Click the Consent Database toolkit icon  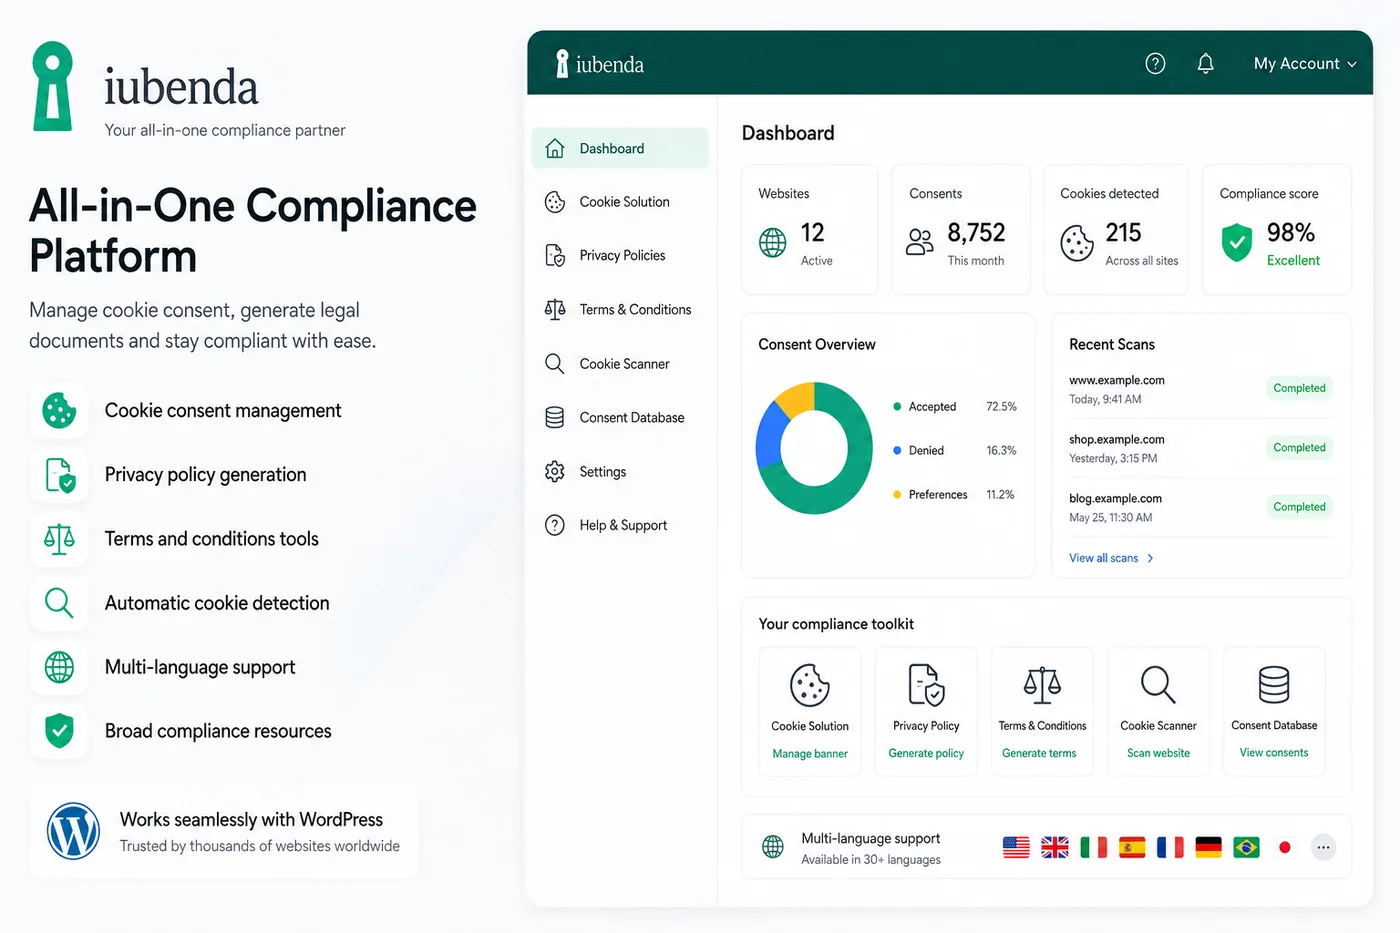pyautogui.click(x=1274, y=685)
